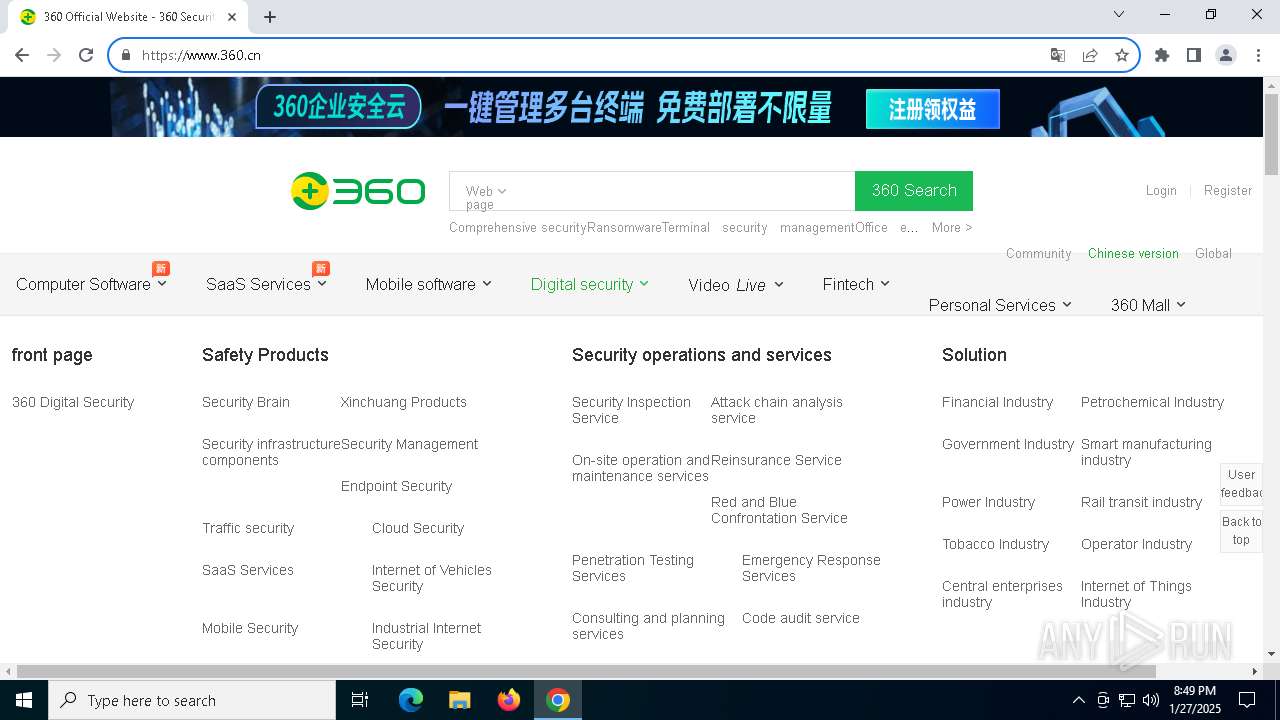Toggle the browser side panel icon
The height and width of the screenshot is (720, 1280).
[x=1194, y=55]
